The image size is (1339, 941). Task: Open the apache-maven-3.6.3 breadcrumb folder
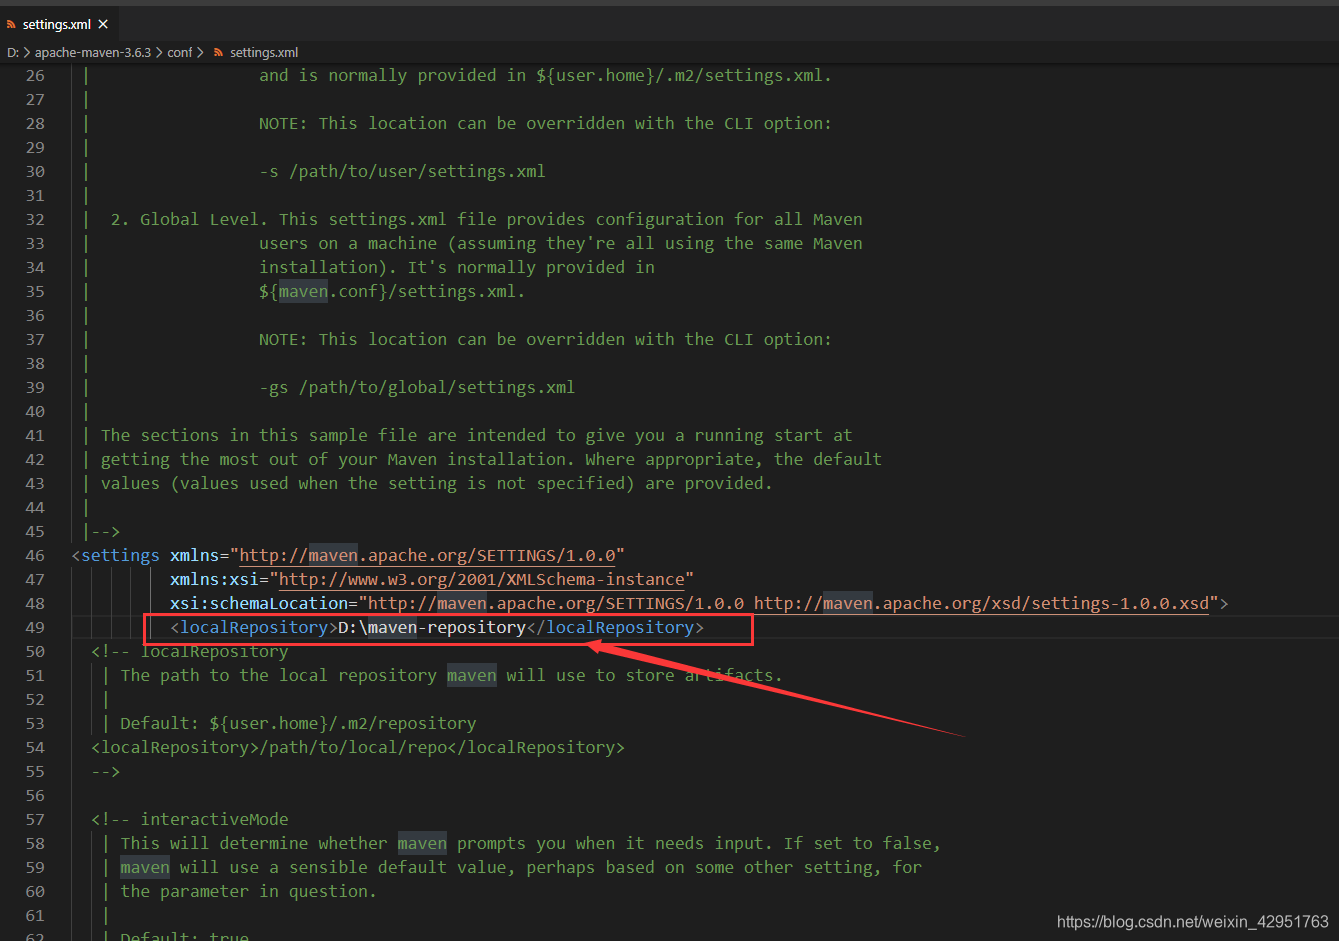93,52
